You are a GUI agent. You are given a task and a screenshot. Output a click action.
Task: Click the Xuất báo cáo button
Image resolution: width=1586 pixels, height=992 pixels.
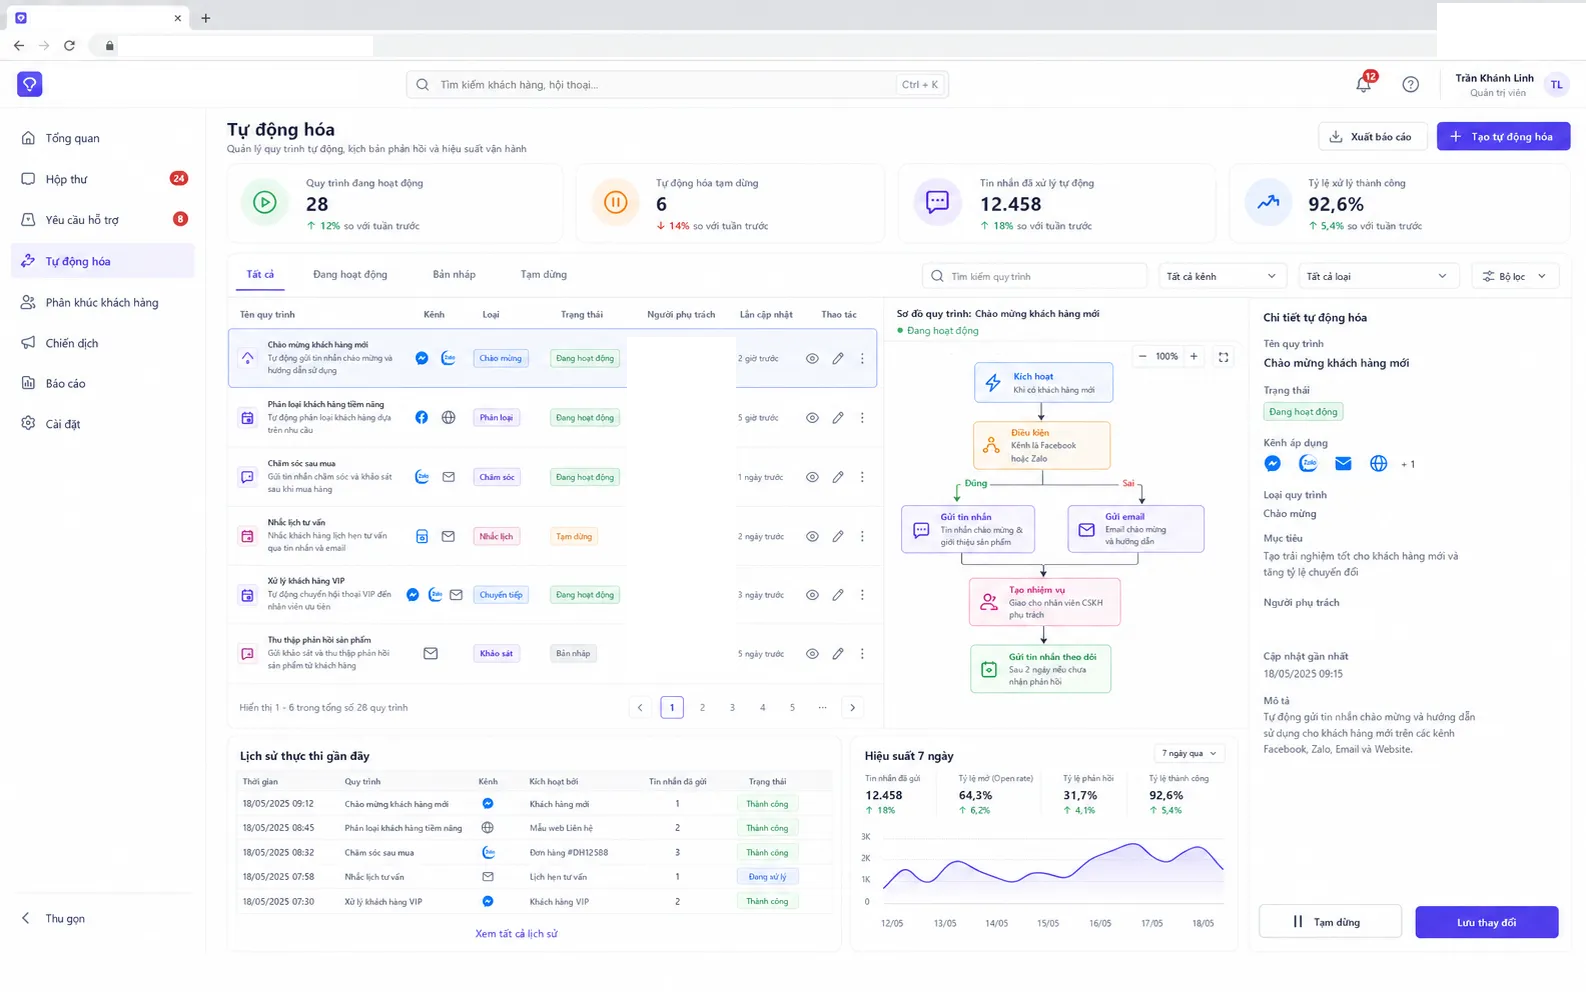pos(1371,136)
